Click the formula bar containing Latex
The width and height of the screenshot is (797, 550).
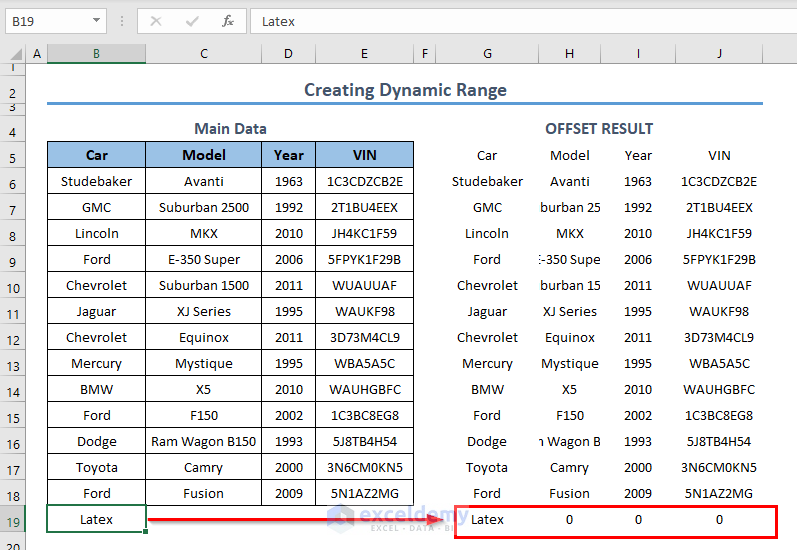click(524, 21)
